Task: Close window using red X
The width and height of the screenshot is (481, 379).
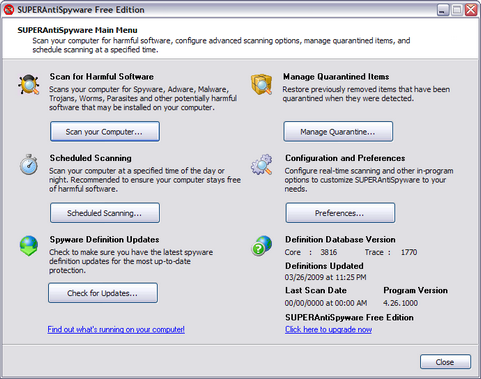Action: 471,10
